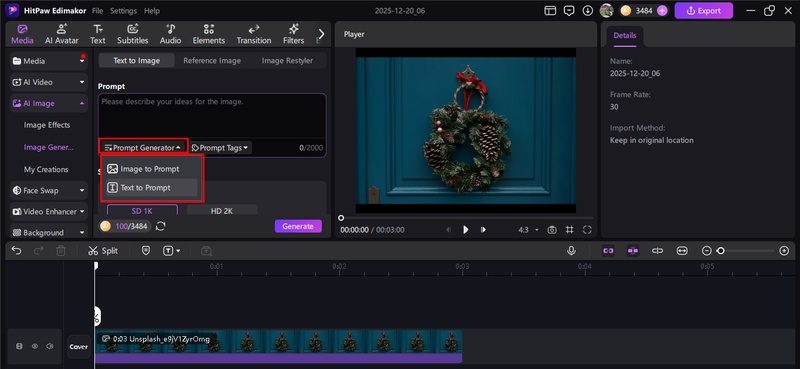
Task: Play the video in the Player
Action: tap(465, 230)
